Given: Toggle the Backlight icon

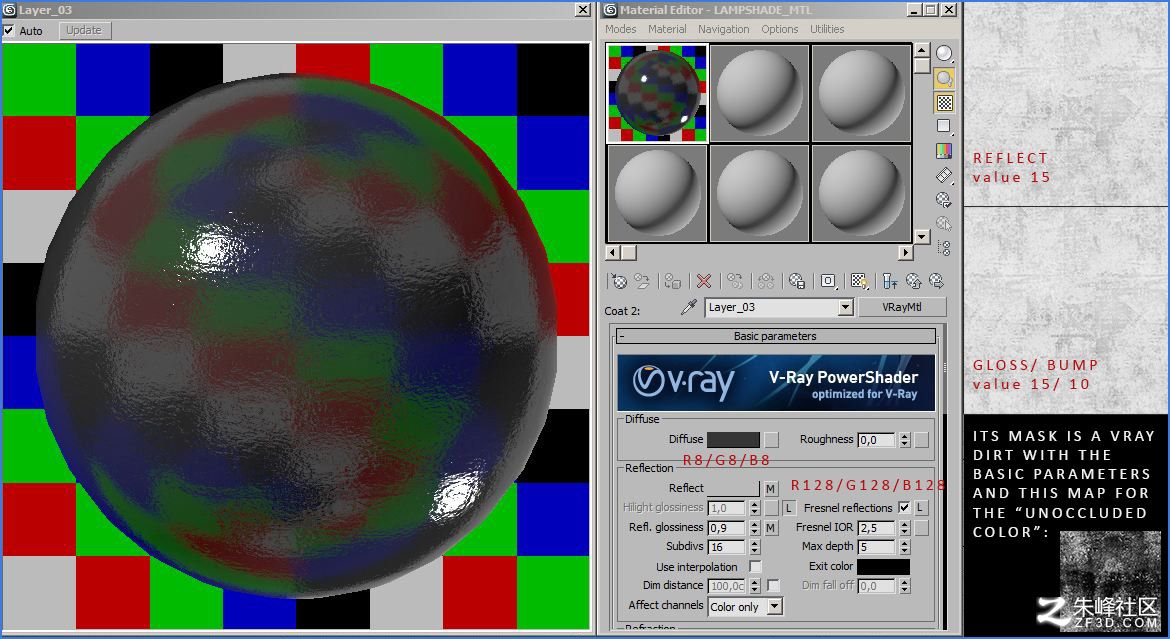Looking at the screenshot, I should (944, 78).
